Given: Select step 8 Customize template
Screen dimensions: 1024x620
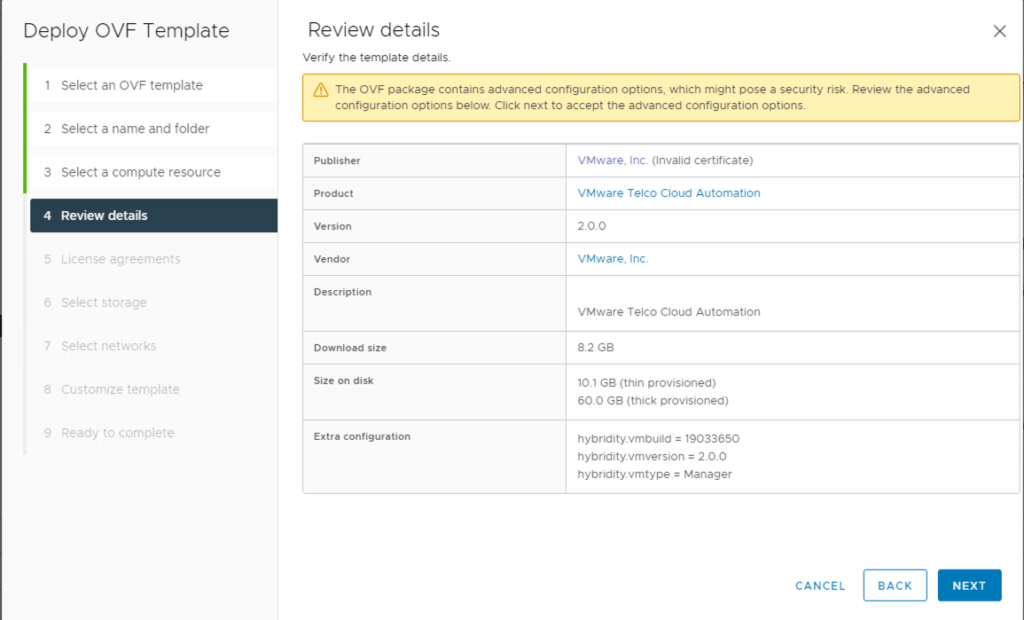Looking at the screenshot, I should (153, 389).
